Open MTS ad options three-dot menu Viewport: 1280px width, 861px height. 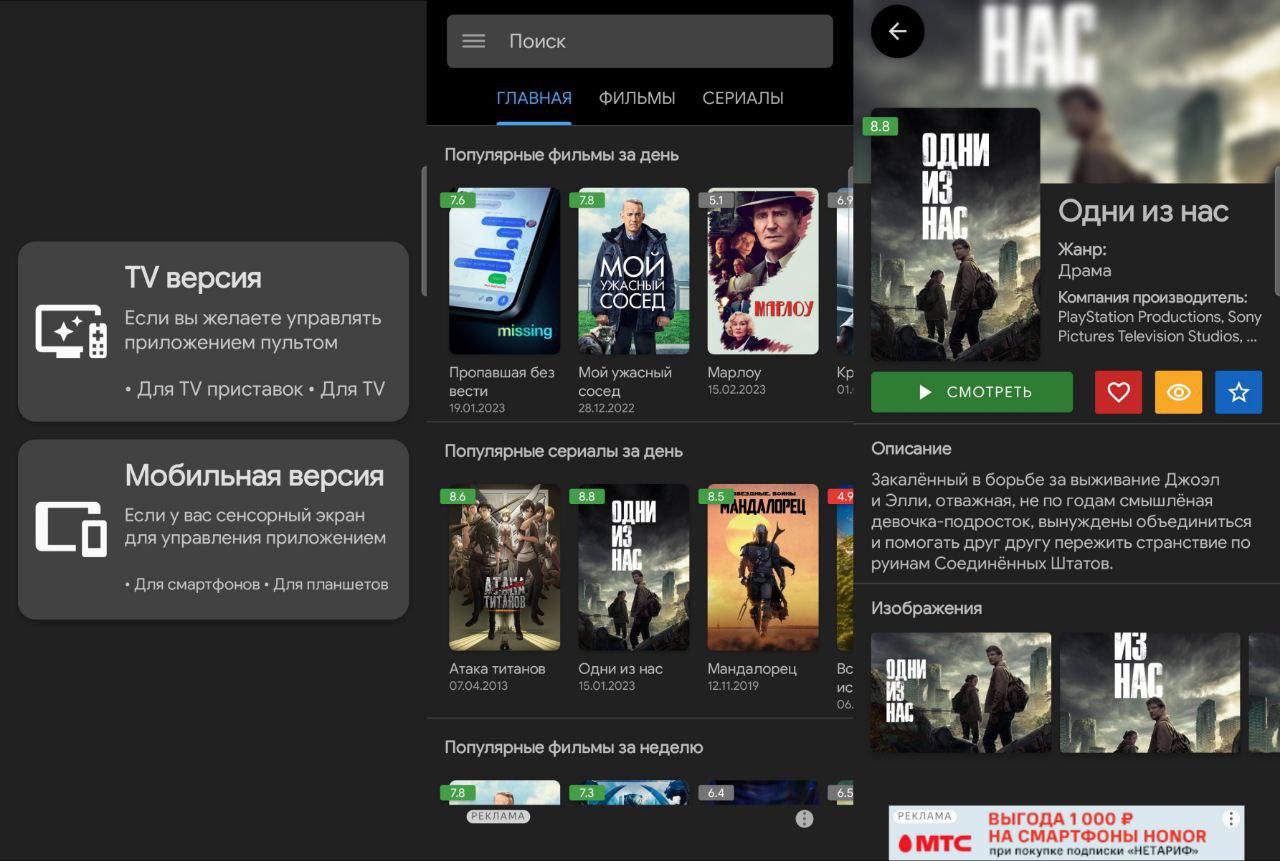click(x=1231, y=819)
